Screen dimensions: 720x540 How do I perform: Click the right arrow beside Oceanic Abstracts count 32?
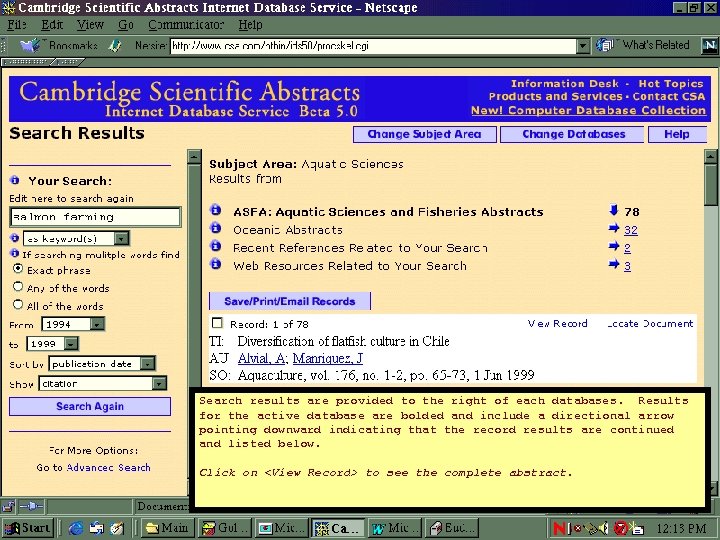[614, 228]
